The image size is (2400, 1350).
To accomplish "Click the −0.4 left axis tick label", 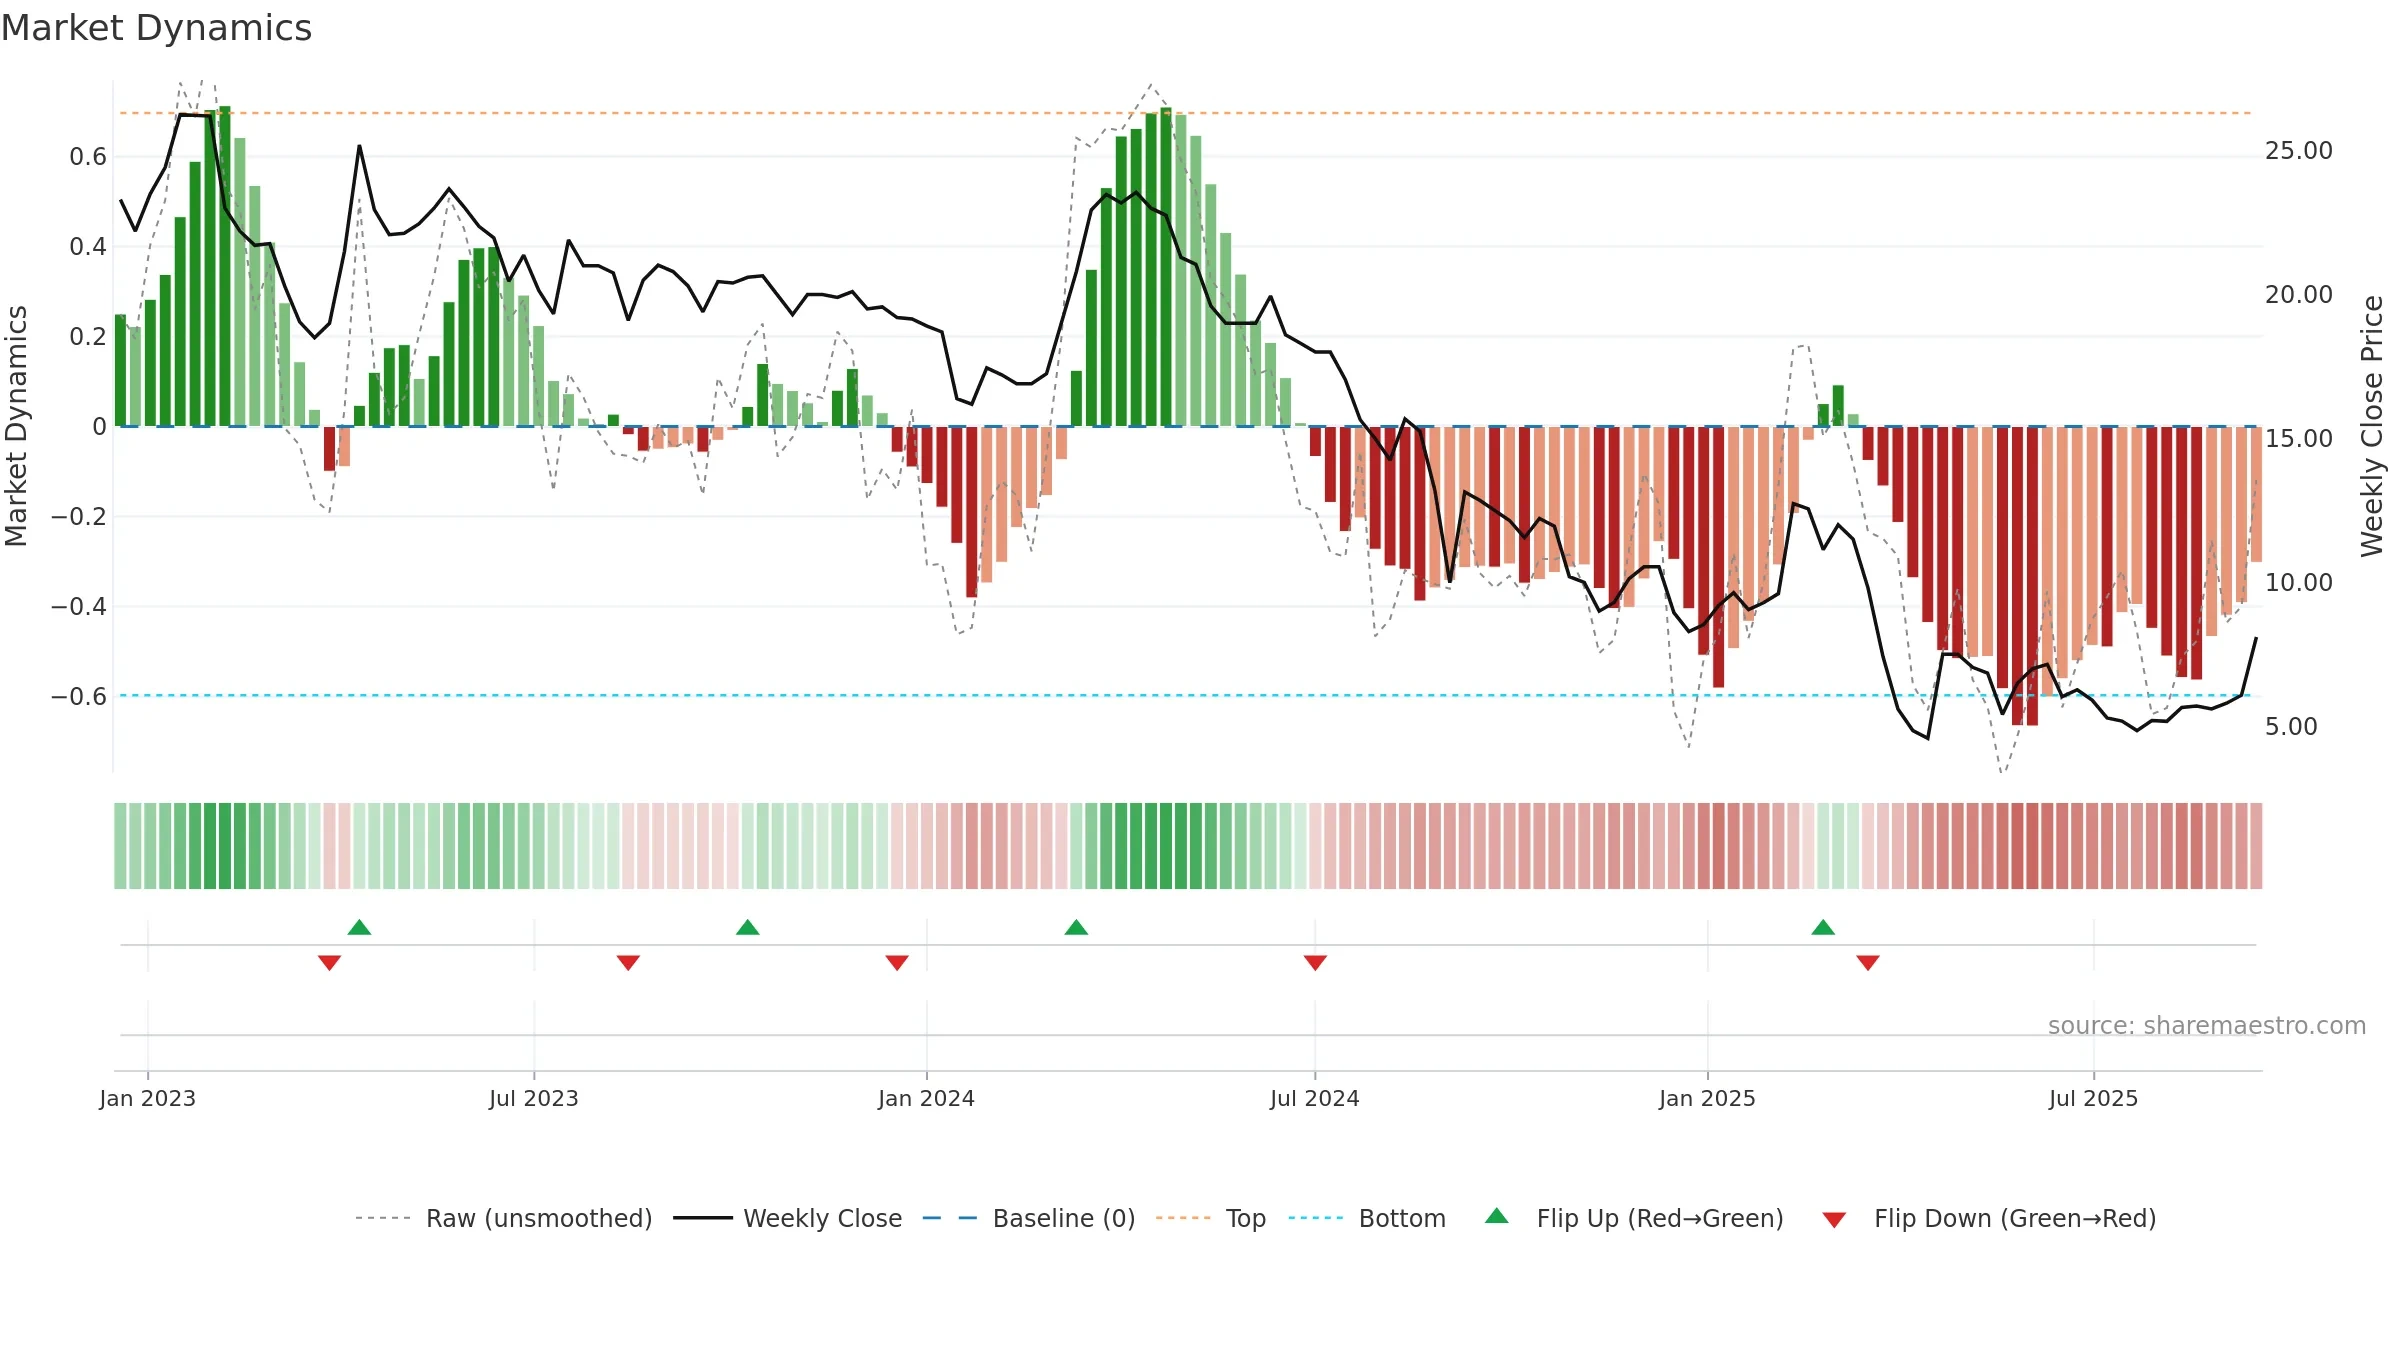I will pyautogui.click(x=79, y=607).
